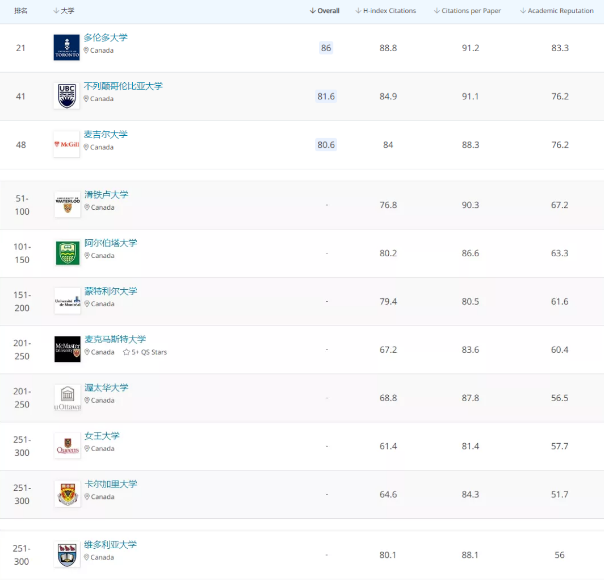Click location pin under 麦吉尔大学

coord(86,147)
